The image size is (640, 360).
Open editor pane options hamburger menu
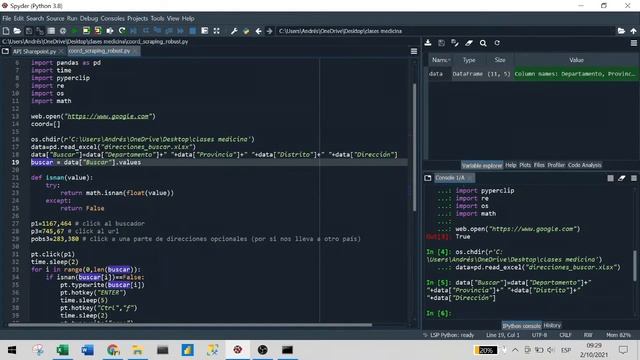click(x=414, y=51)
